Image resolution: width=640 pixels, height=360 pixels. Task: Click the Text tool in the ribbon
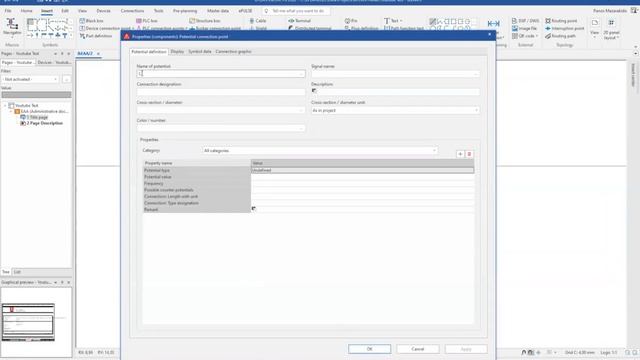[393, 20]
